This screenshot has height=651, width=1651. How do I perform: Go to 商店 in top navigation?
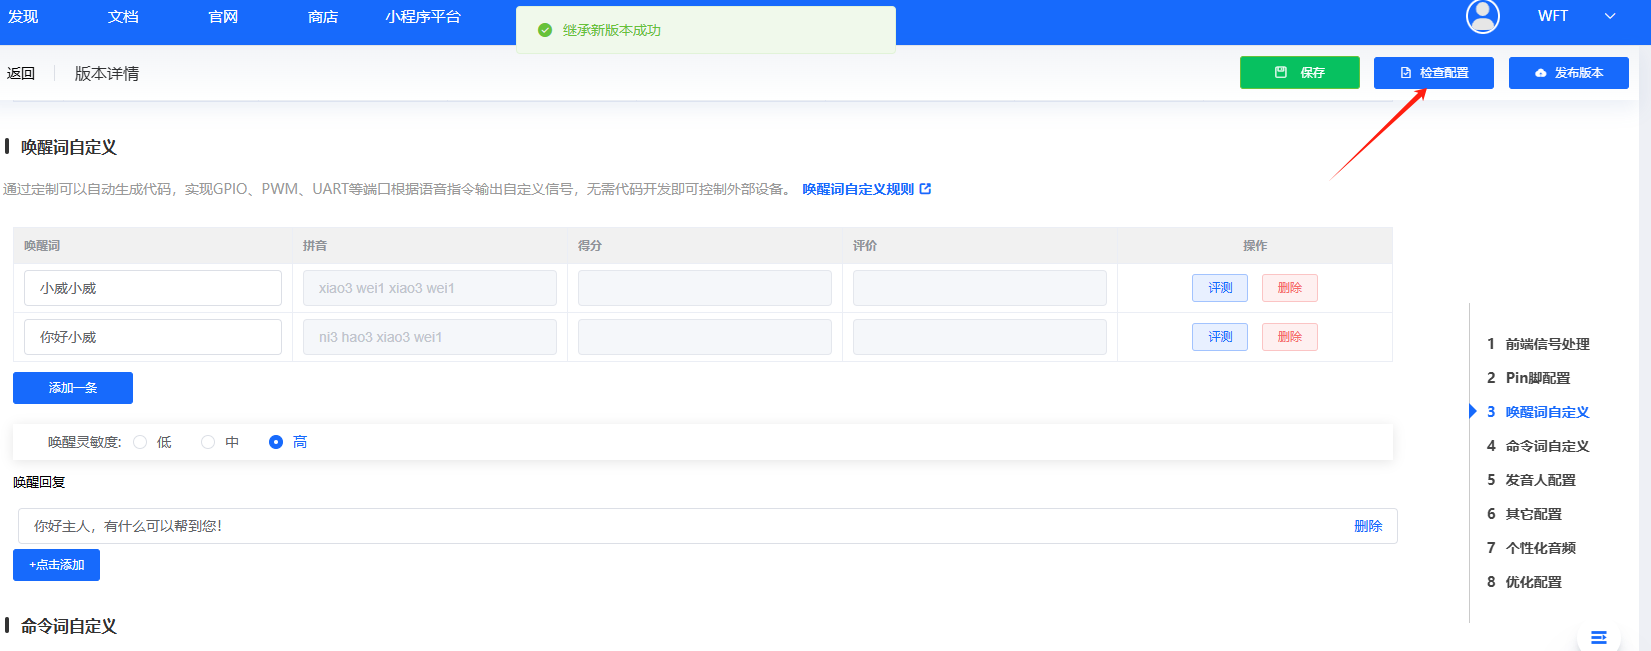coord(323,17)
